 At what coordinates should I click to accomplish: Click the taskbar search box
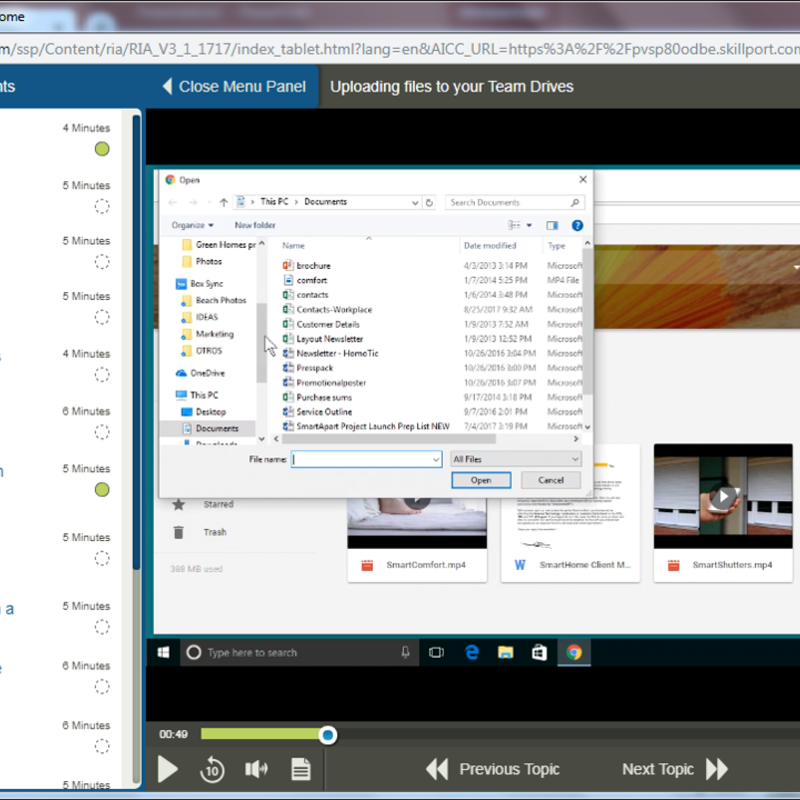click(299, 653)
